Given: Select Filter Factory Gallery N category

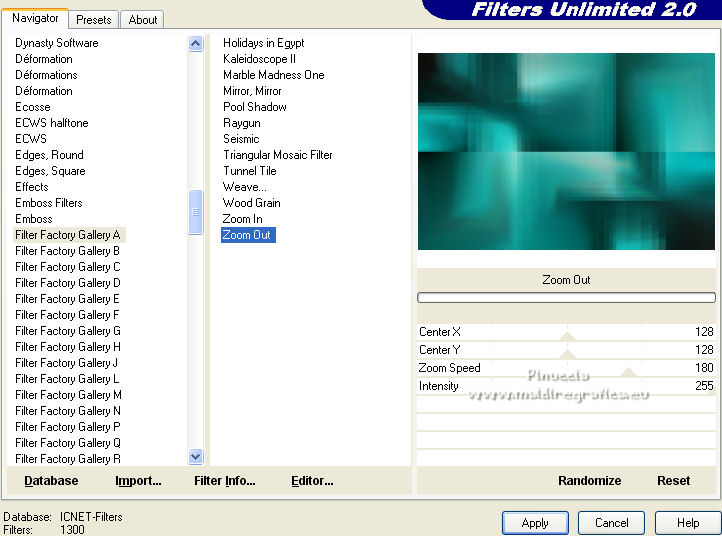Looking at the screenshot, I should pos(67,411).
